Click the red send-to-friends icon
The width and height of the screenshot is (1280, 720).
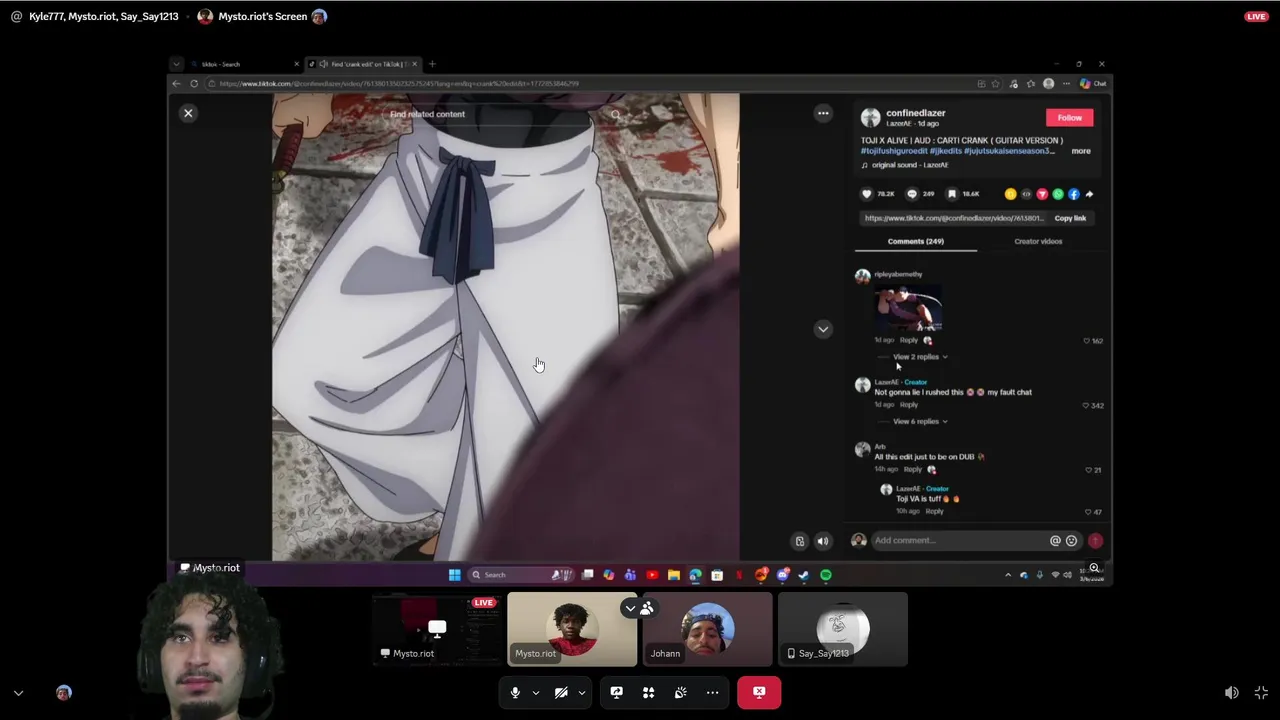click(x=1042, y=194)
